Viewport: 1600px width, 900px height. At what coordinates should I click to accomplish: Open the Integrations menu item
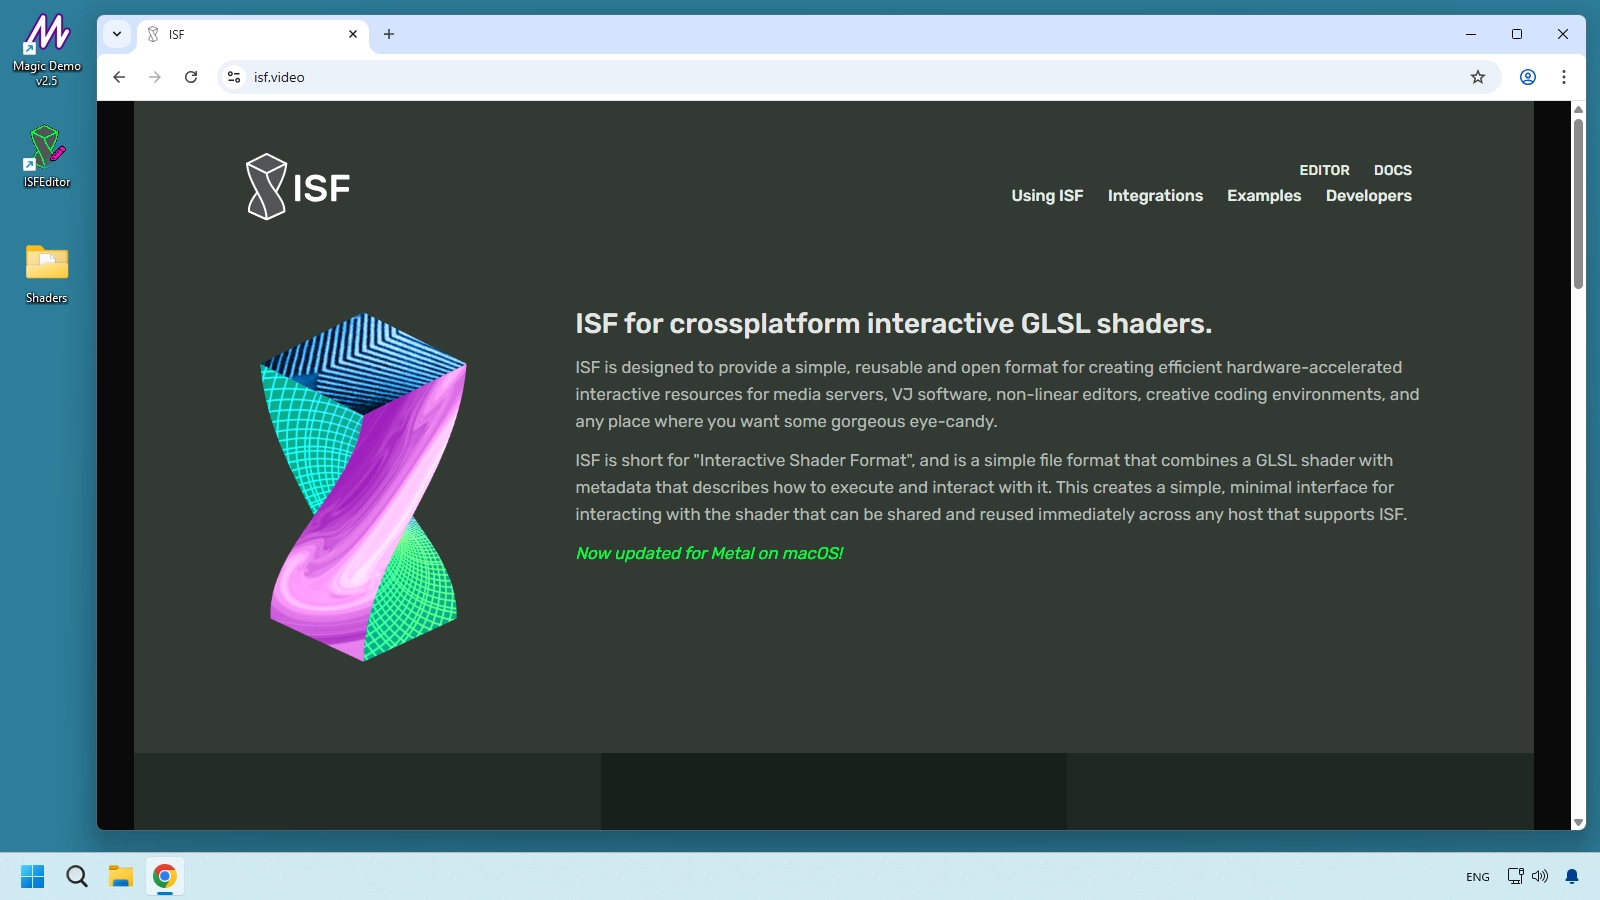pos(1155,196)
